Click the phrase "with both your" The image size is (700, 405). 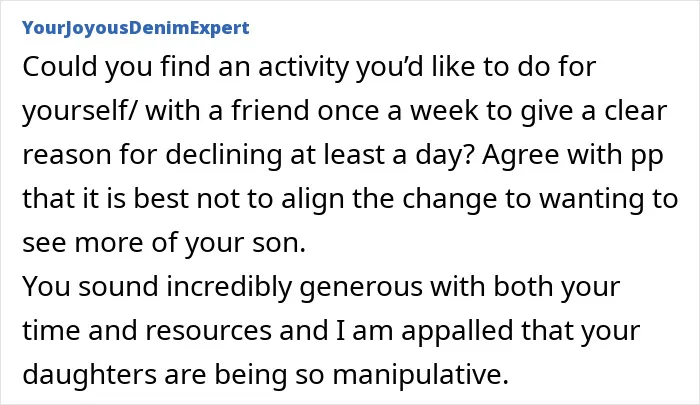(x=525, y=287)
